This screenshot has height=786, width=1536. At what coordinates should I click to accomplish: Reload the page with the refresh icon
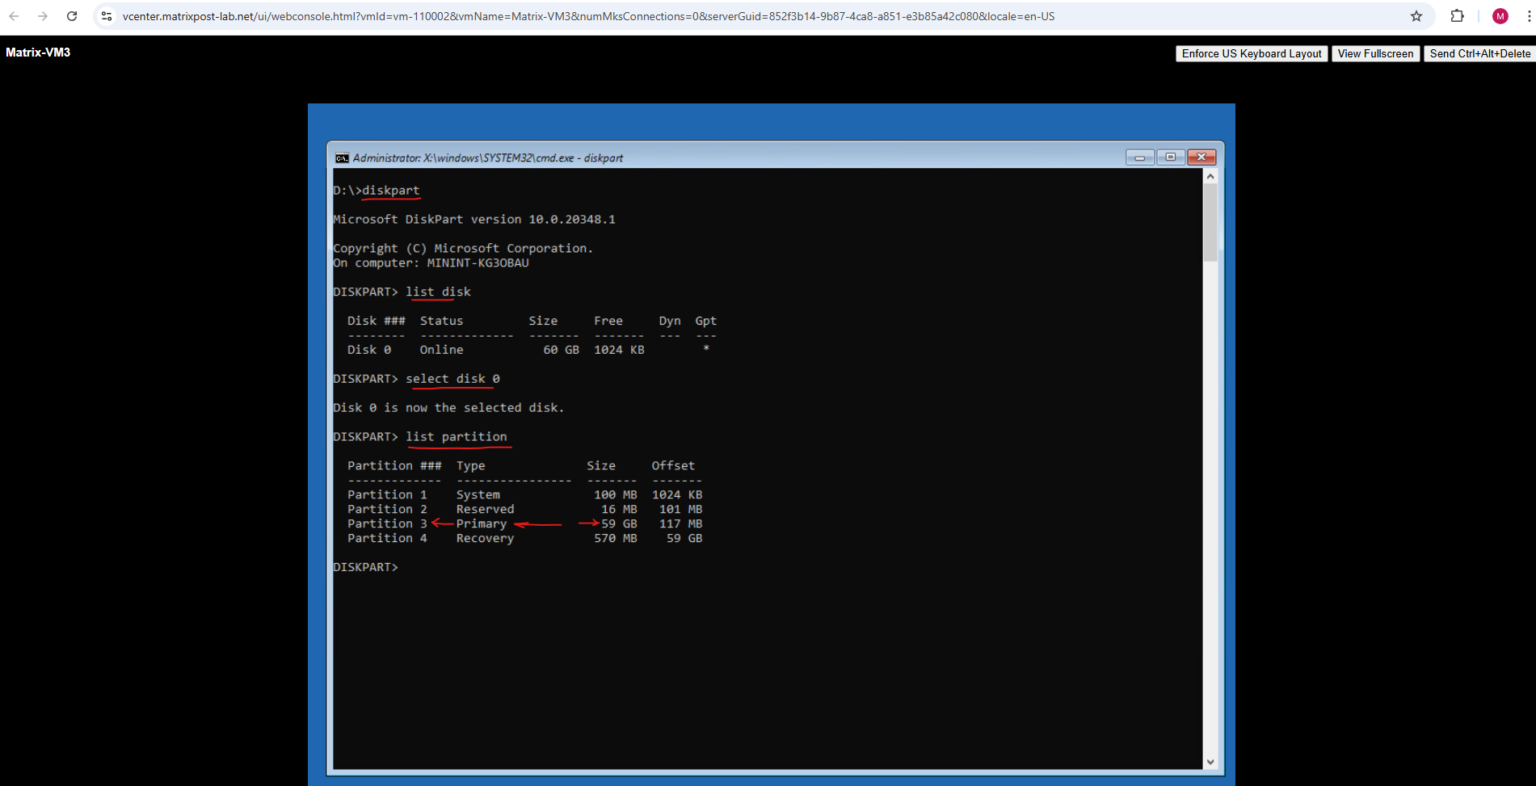[70, 16]
